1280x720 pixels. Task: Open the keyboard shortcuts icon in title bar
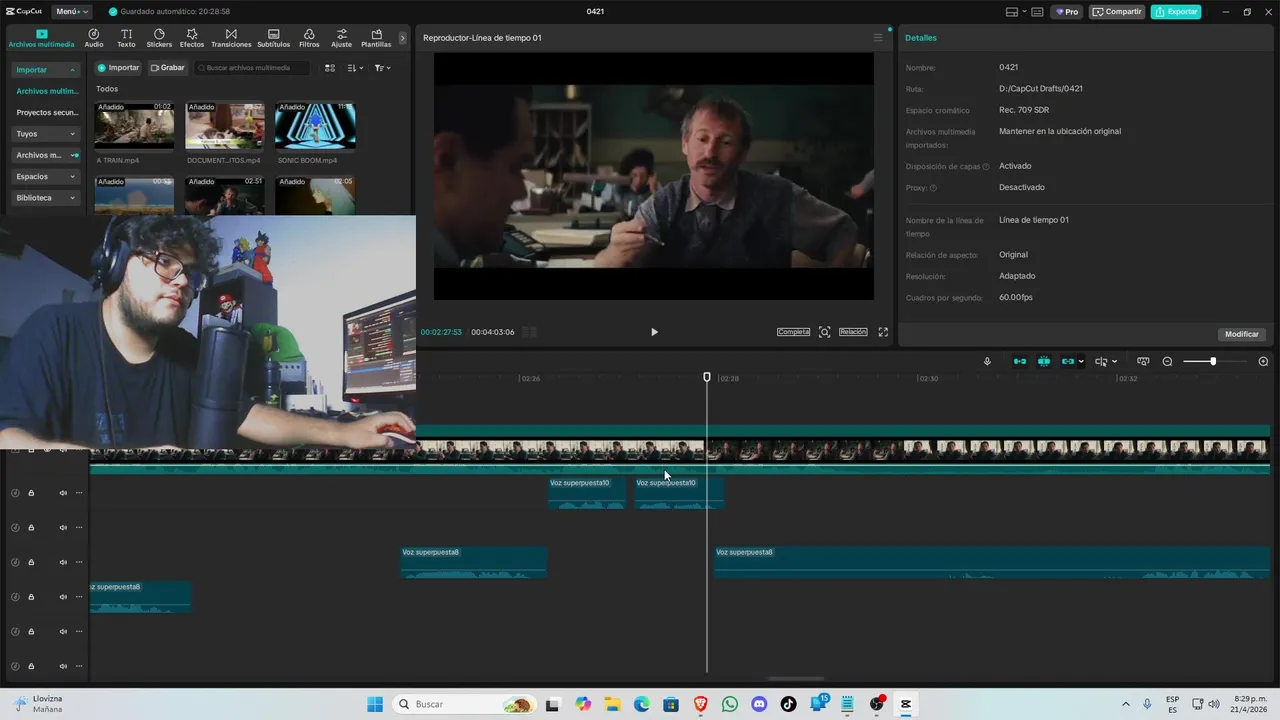coord(1037,12)
